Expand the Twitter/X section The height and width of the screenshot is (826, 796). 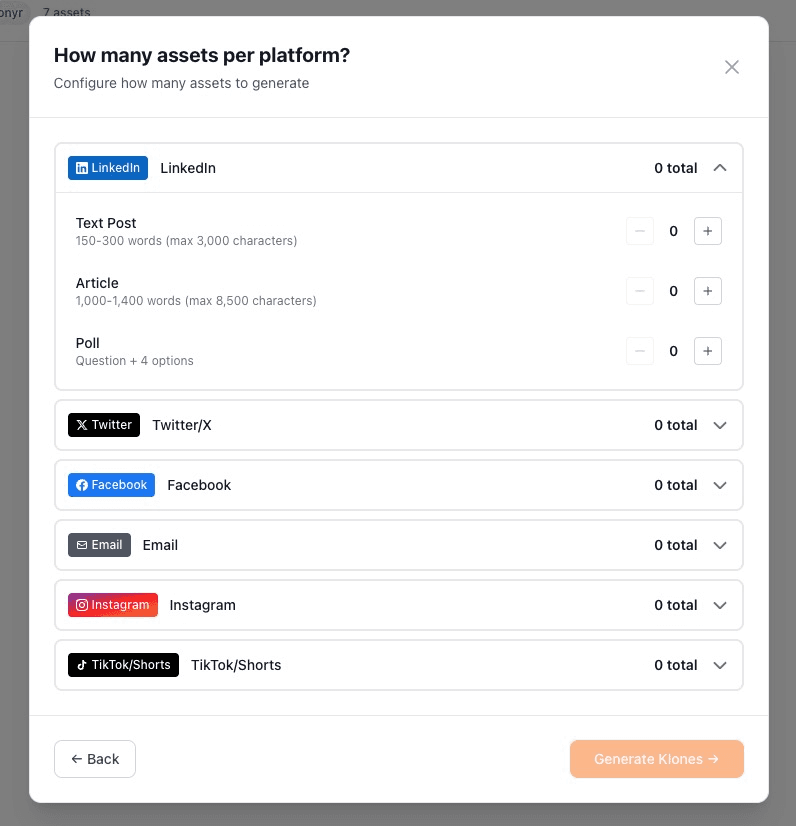tap(720, 425)
